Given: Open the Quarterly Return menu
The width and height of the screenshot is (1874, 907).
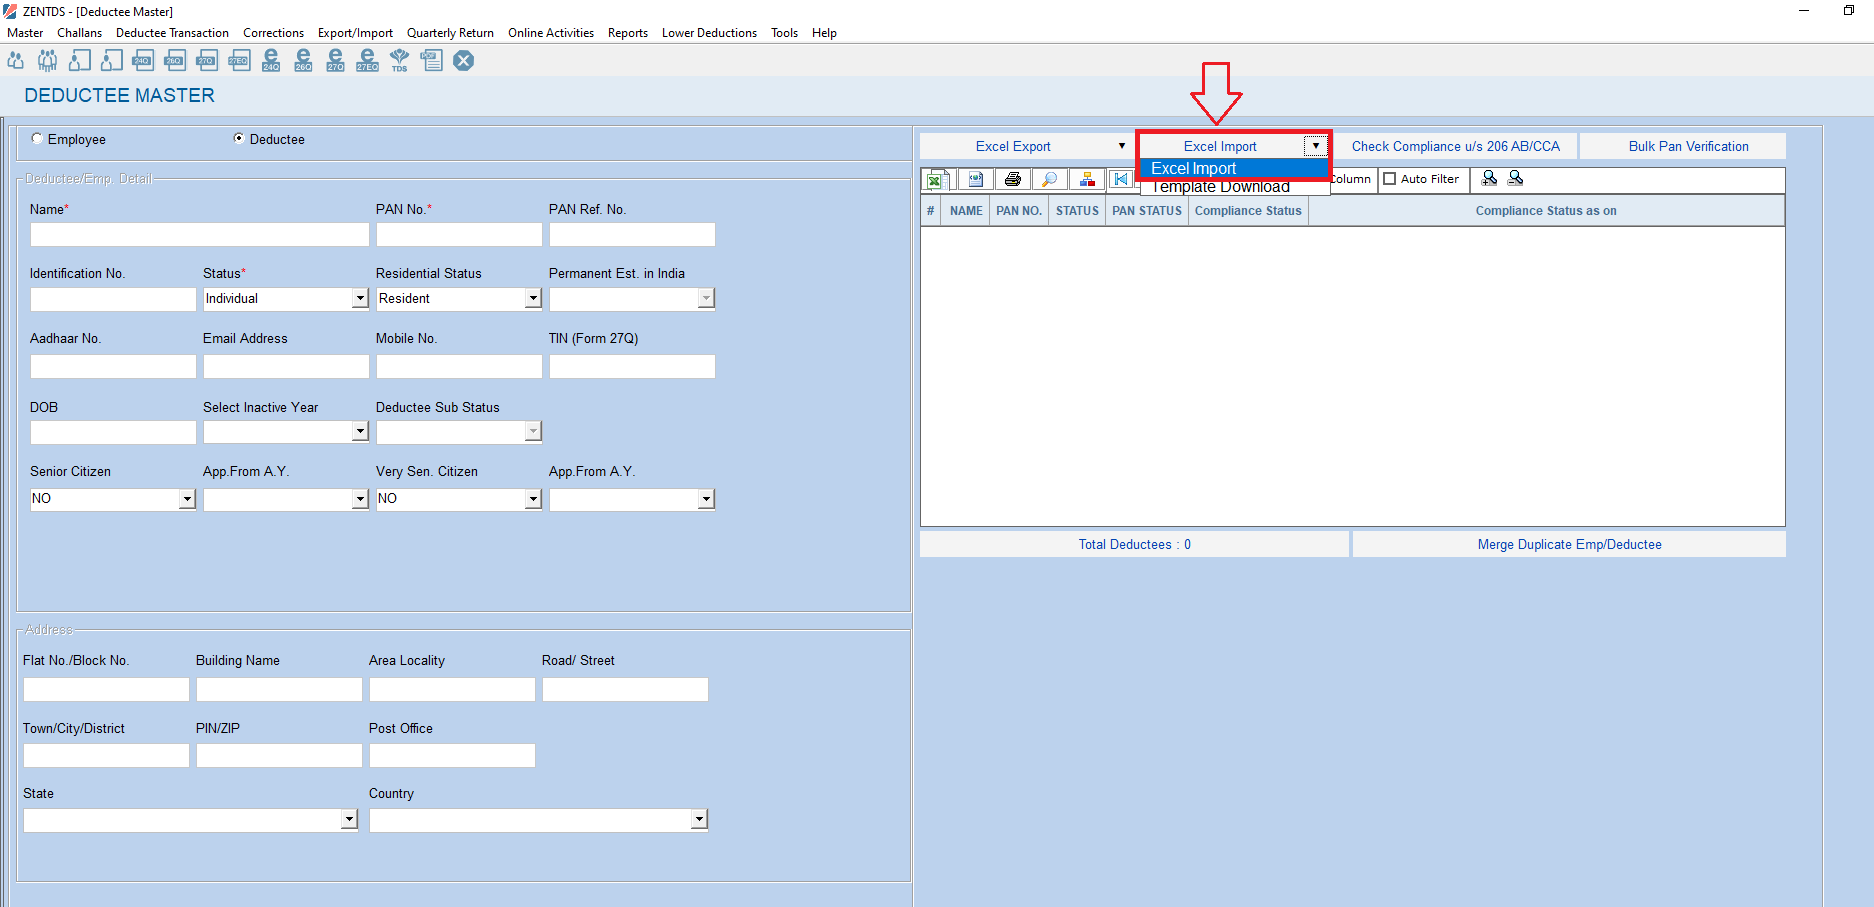Looking at the screenshot, I should click(450, 33).
